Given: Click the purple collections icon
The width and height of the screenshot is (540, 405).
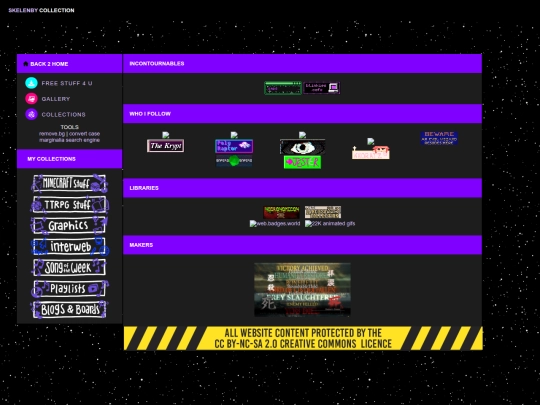Looking at the screenshot, I should click(x=31, y=114).
